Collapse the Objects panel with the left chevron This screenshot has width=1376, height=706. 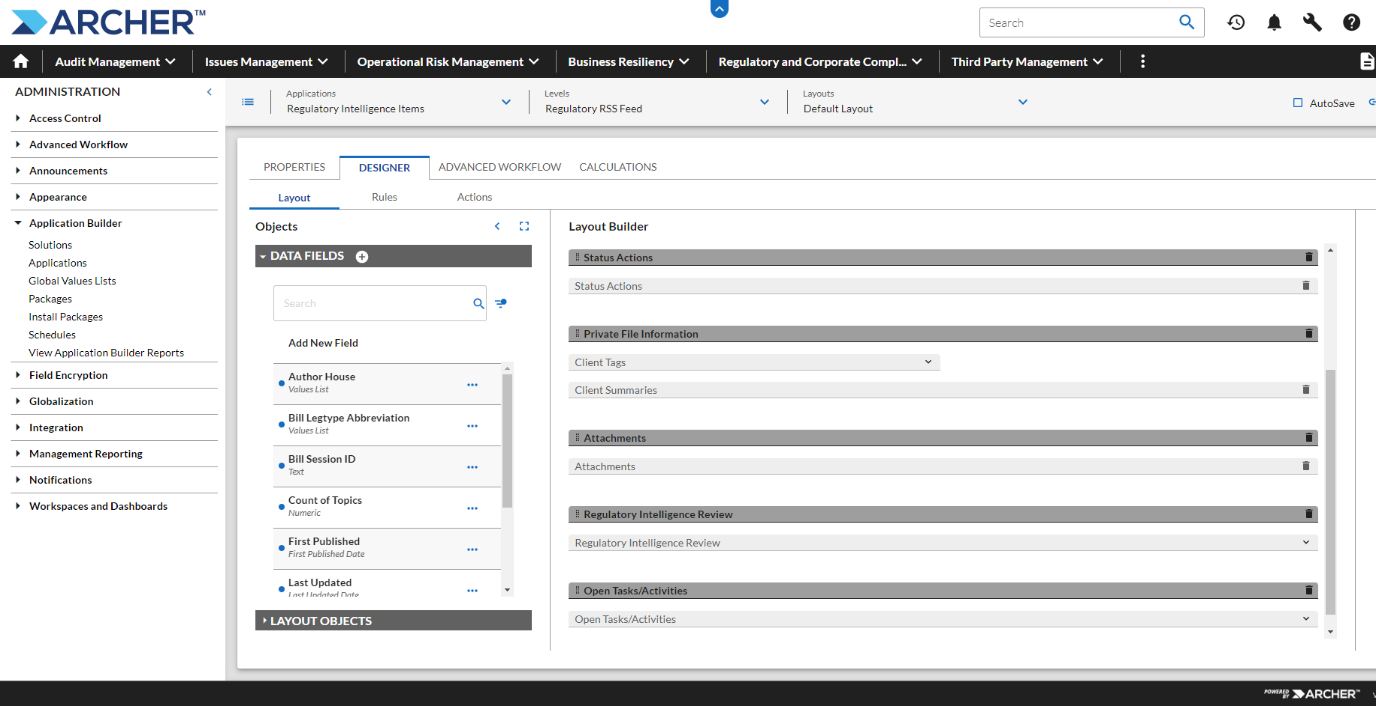click(497, 226)
